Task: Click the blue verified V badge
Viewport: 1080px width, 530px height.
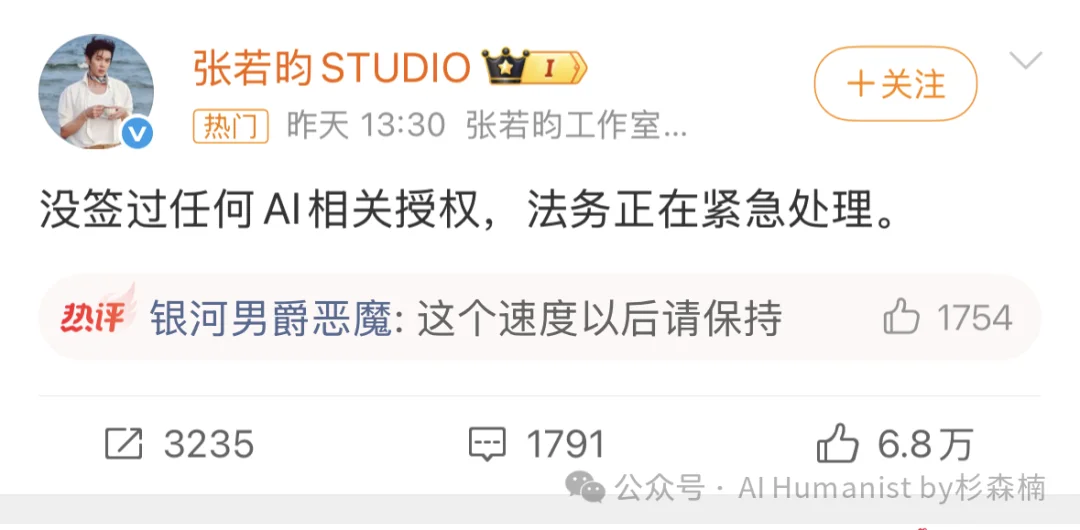Action: (x=138, y=134)
